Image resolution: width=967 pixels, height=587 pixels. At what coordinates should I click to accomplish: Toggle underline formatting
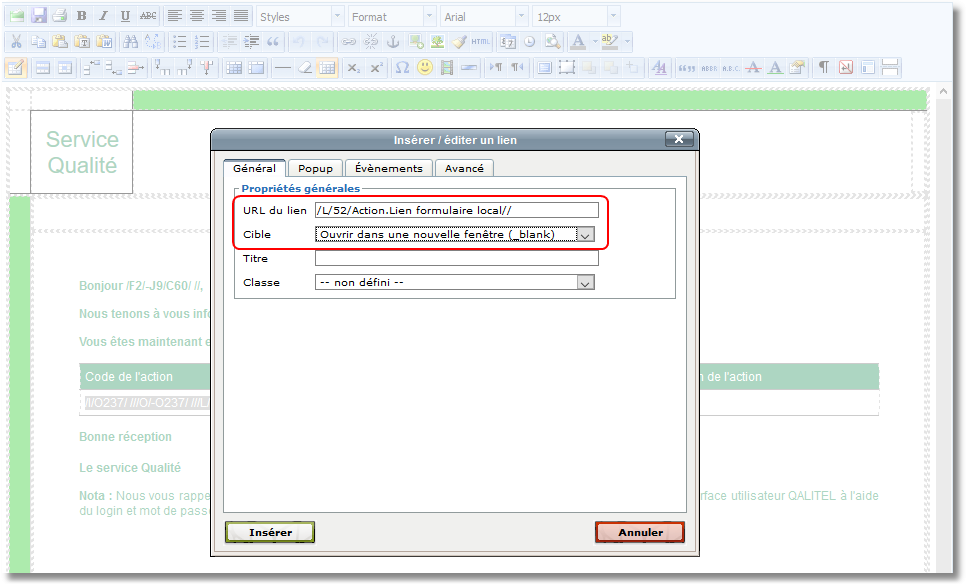click(x=125, y=16)
